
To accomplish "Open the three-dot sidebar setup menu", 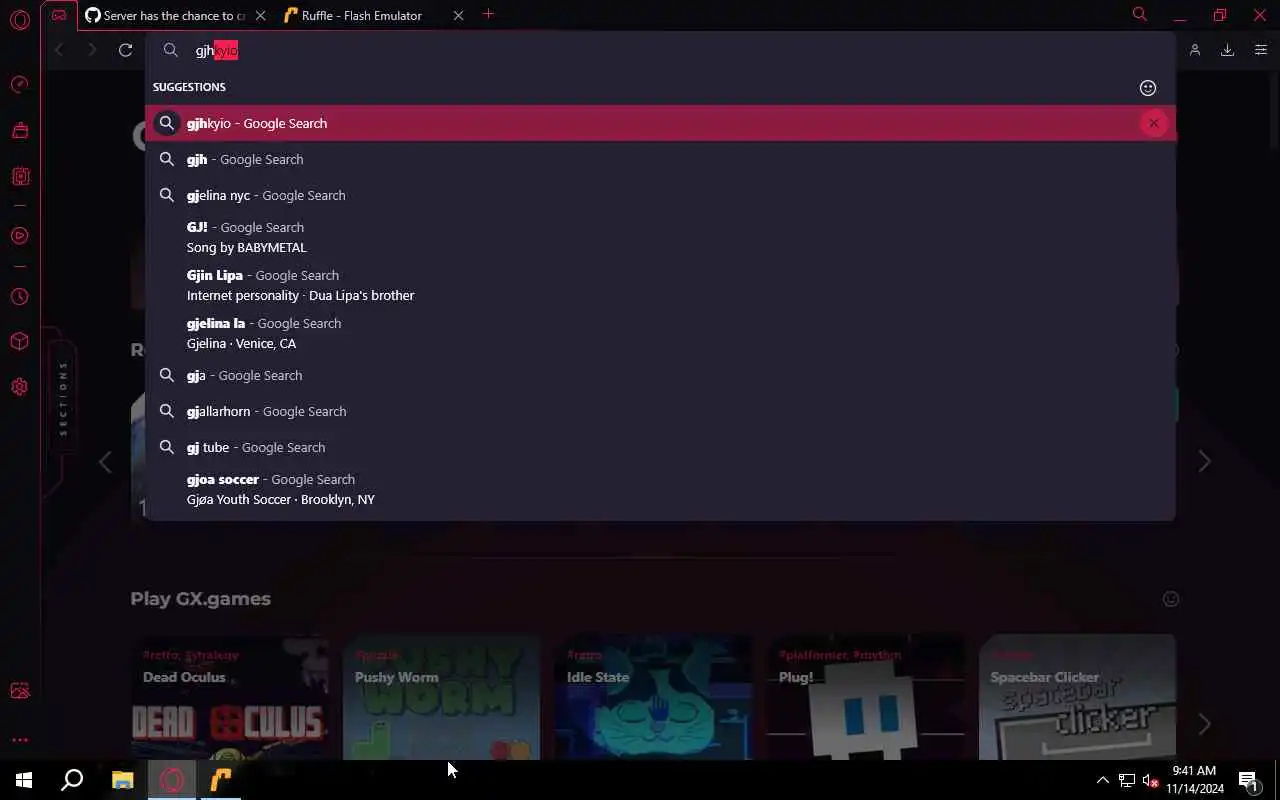I will pyautogui.click(x=19, y=740).
